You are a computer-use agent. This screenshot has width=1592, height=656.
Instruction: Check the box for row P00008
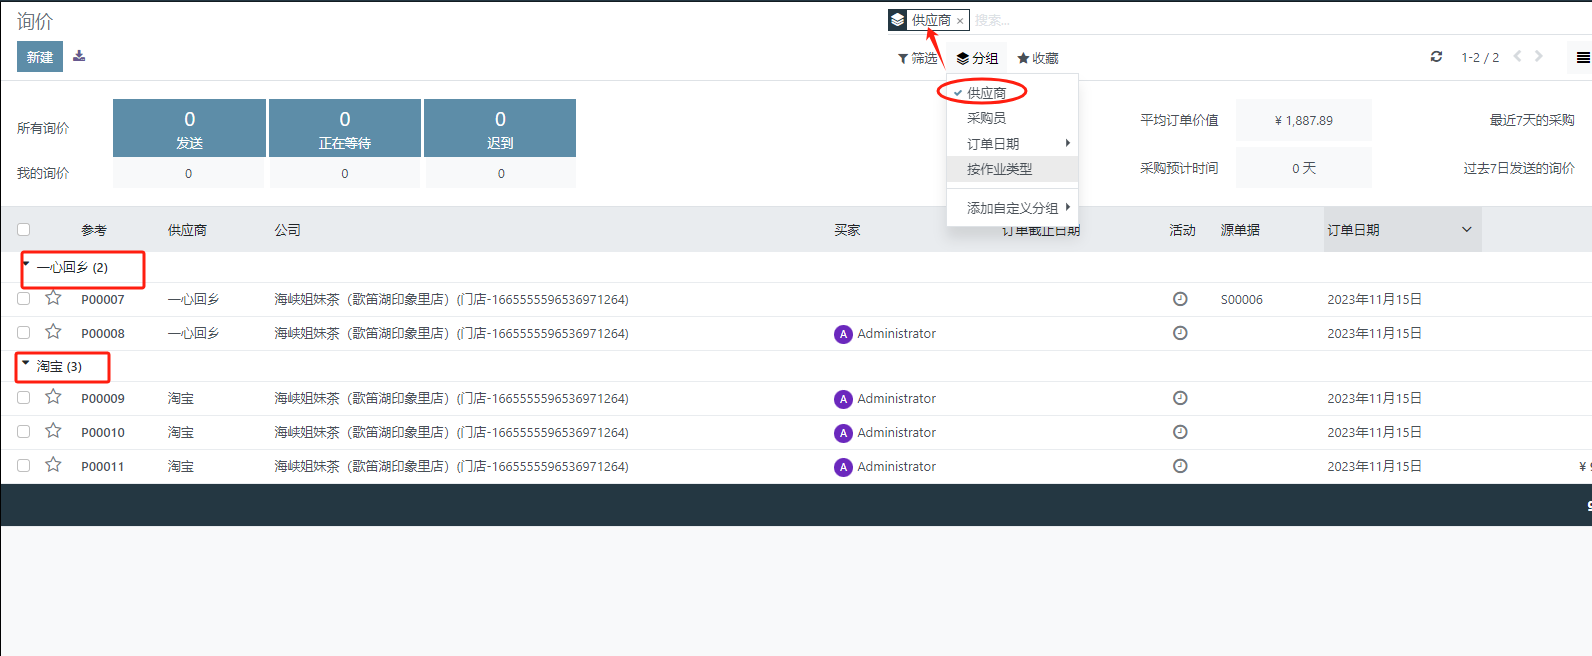click(24, 332)
